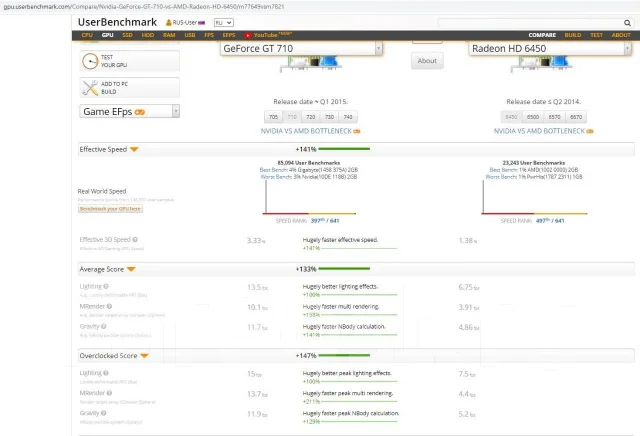
Task: Click gamepad icon after right NVIDIA VS AMD BOTTLENECK
Action: pos(590,131)
